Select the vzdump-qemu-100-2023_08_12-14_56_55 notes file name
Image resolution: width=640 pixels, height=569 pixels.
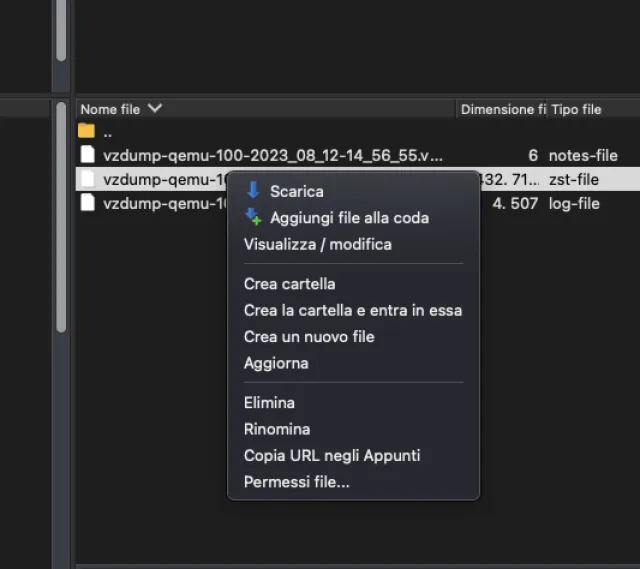click(x=273, y=155)
